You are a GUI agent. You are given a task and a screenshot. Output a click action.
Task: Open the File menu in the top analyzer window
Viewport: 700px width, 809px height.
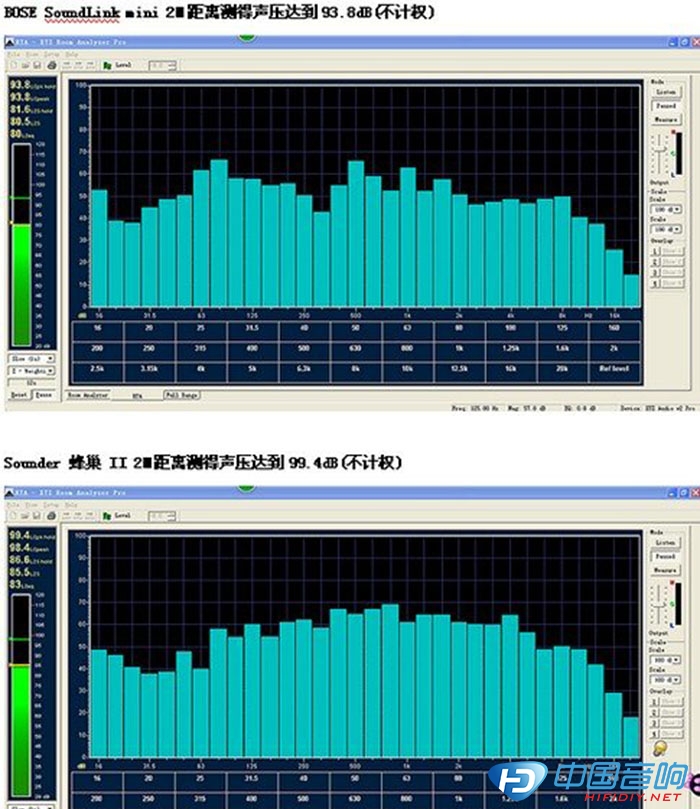[x=12, y=55]
